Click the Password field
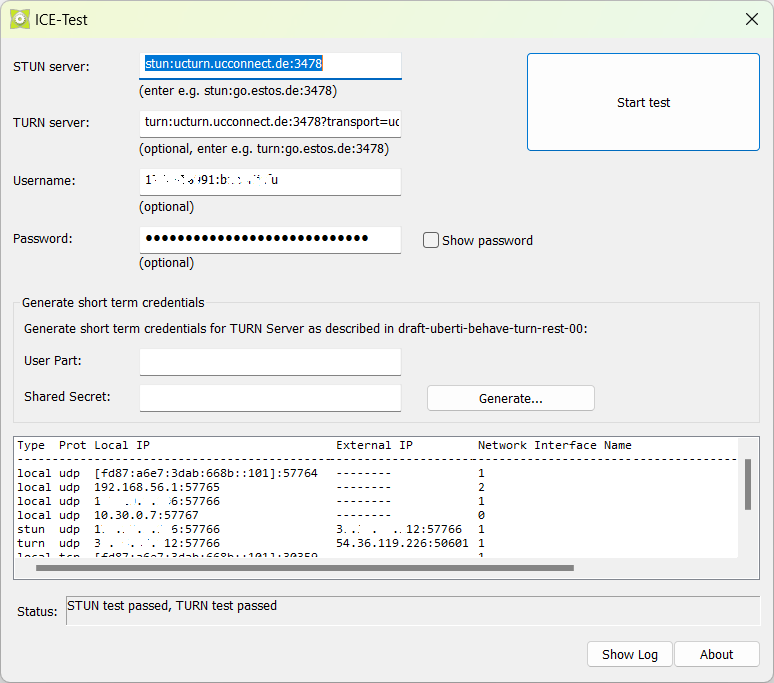774x683 pixels. point(270,239)
